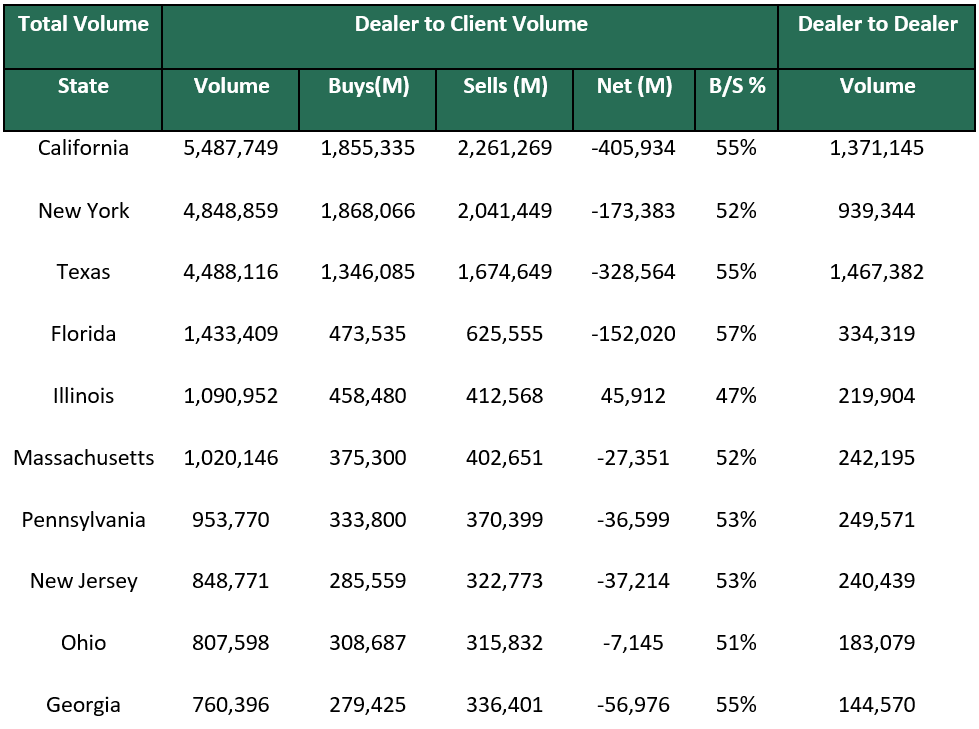The height and width of the screenshot is (729, 979).
Task: Click Ohio B/S percentage 51%
Action: [x=736, y=643]
